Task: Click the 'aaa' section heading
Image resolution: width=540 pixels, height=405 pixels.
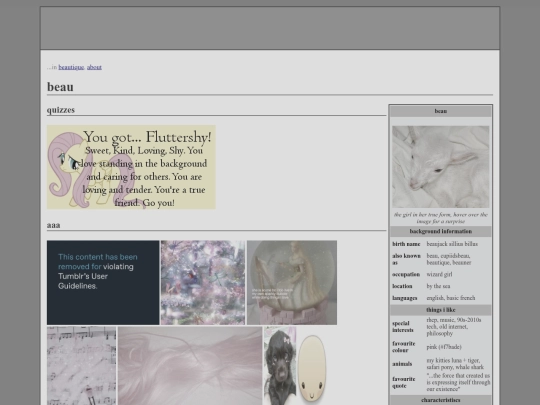Action: [x=53, y=225]
